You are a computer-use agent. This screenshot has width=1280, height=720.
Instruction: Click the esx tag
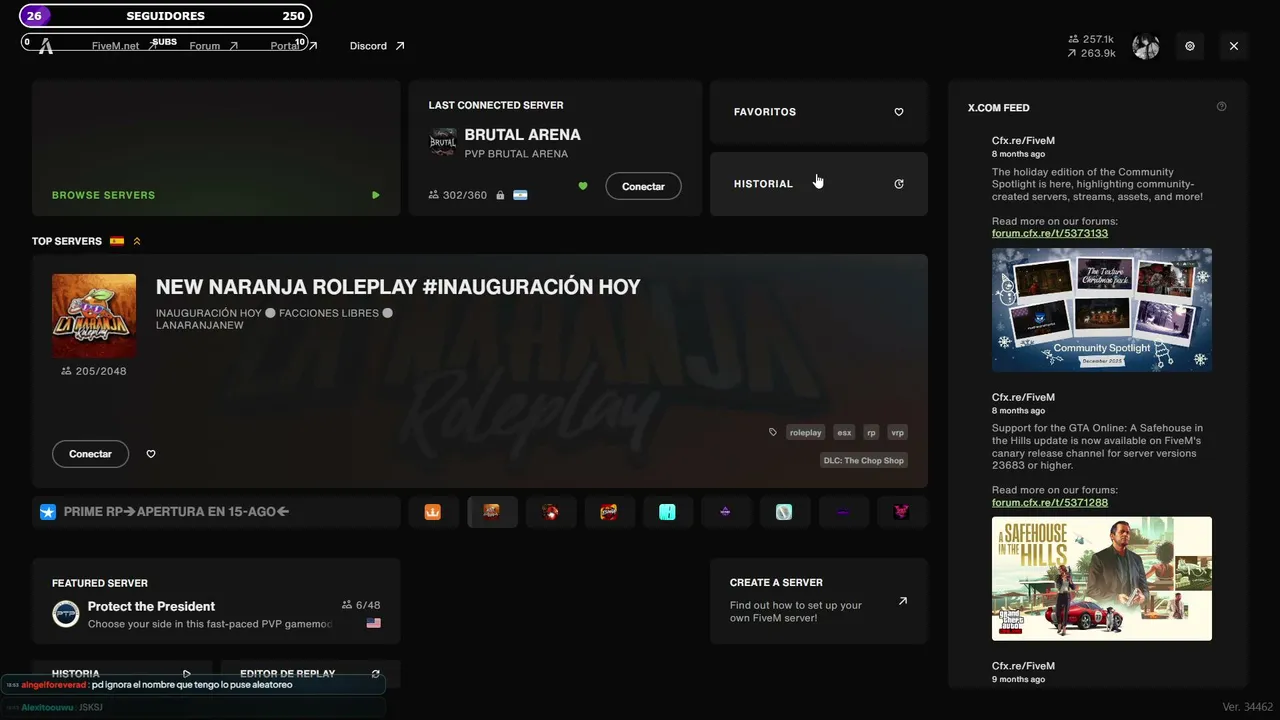click(844, 433)
